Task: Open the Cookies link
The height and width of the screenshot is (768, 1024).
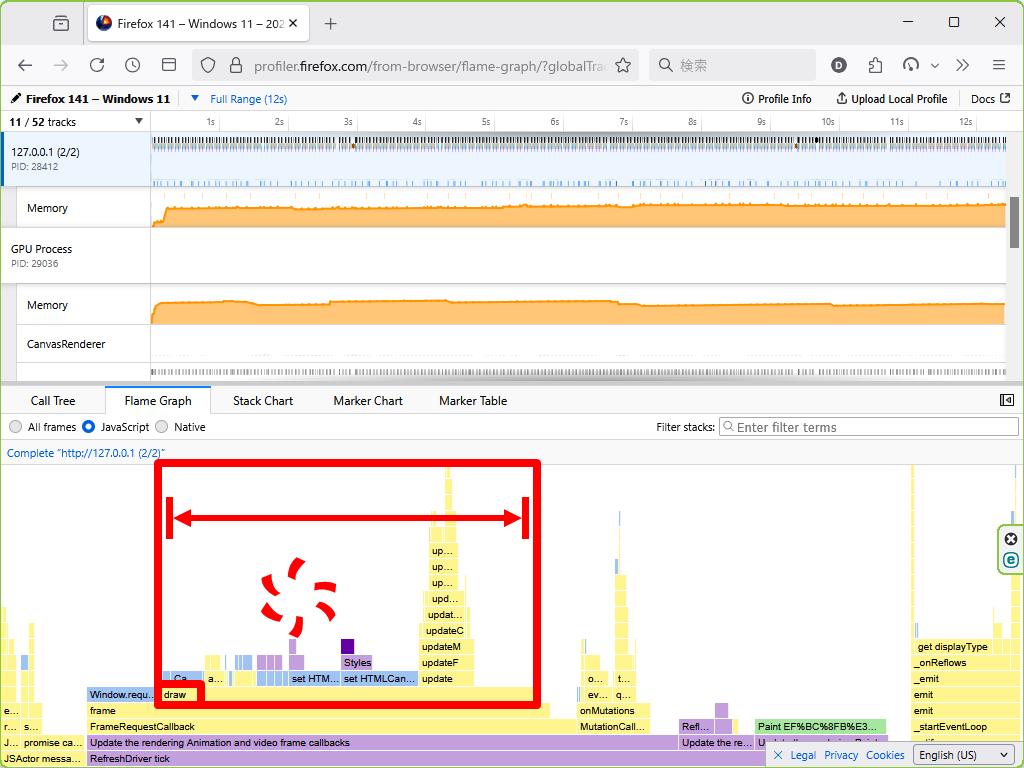Action: coord(885,755)
